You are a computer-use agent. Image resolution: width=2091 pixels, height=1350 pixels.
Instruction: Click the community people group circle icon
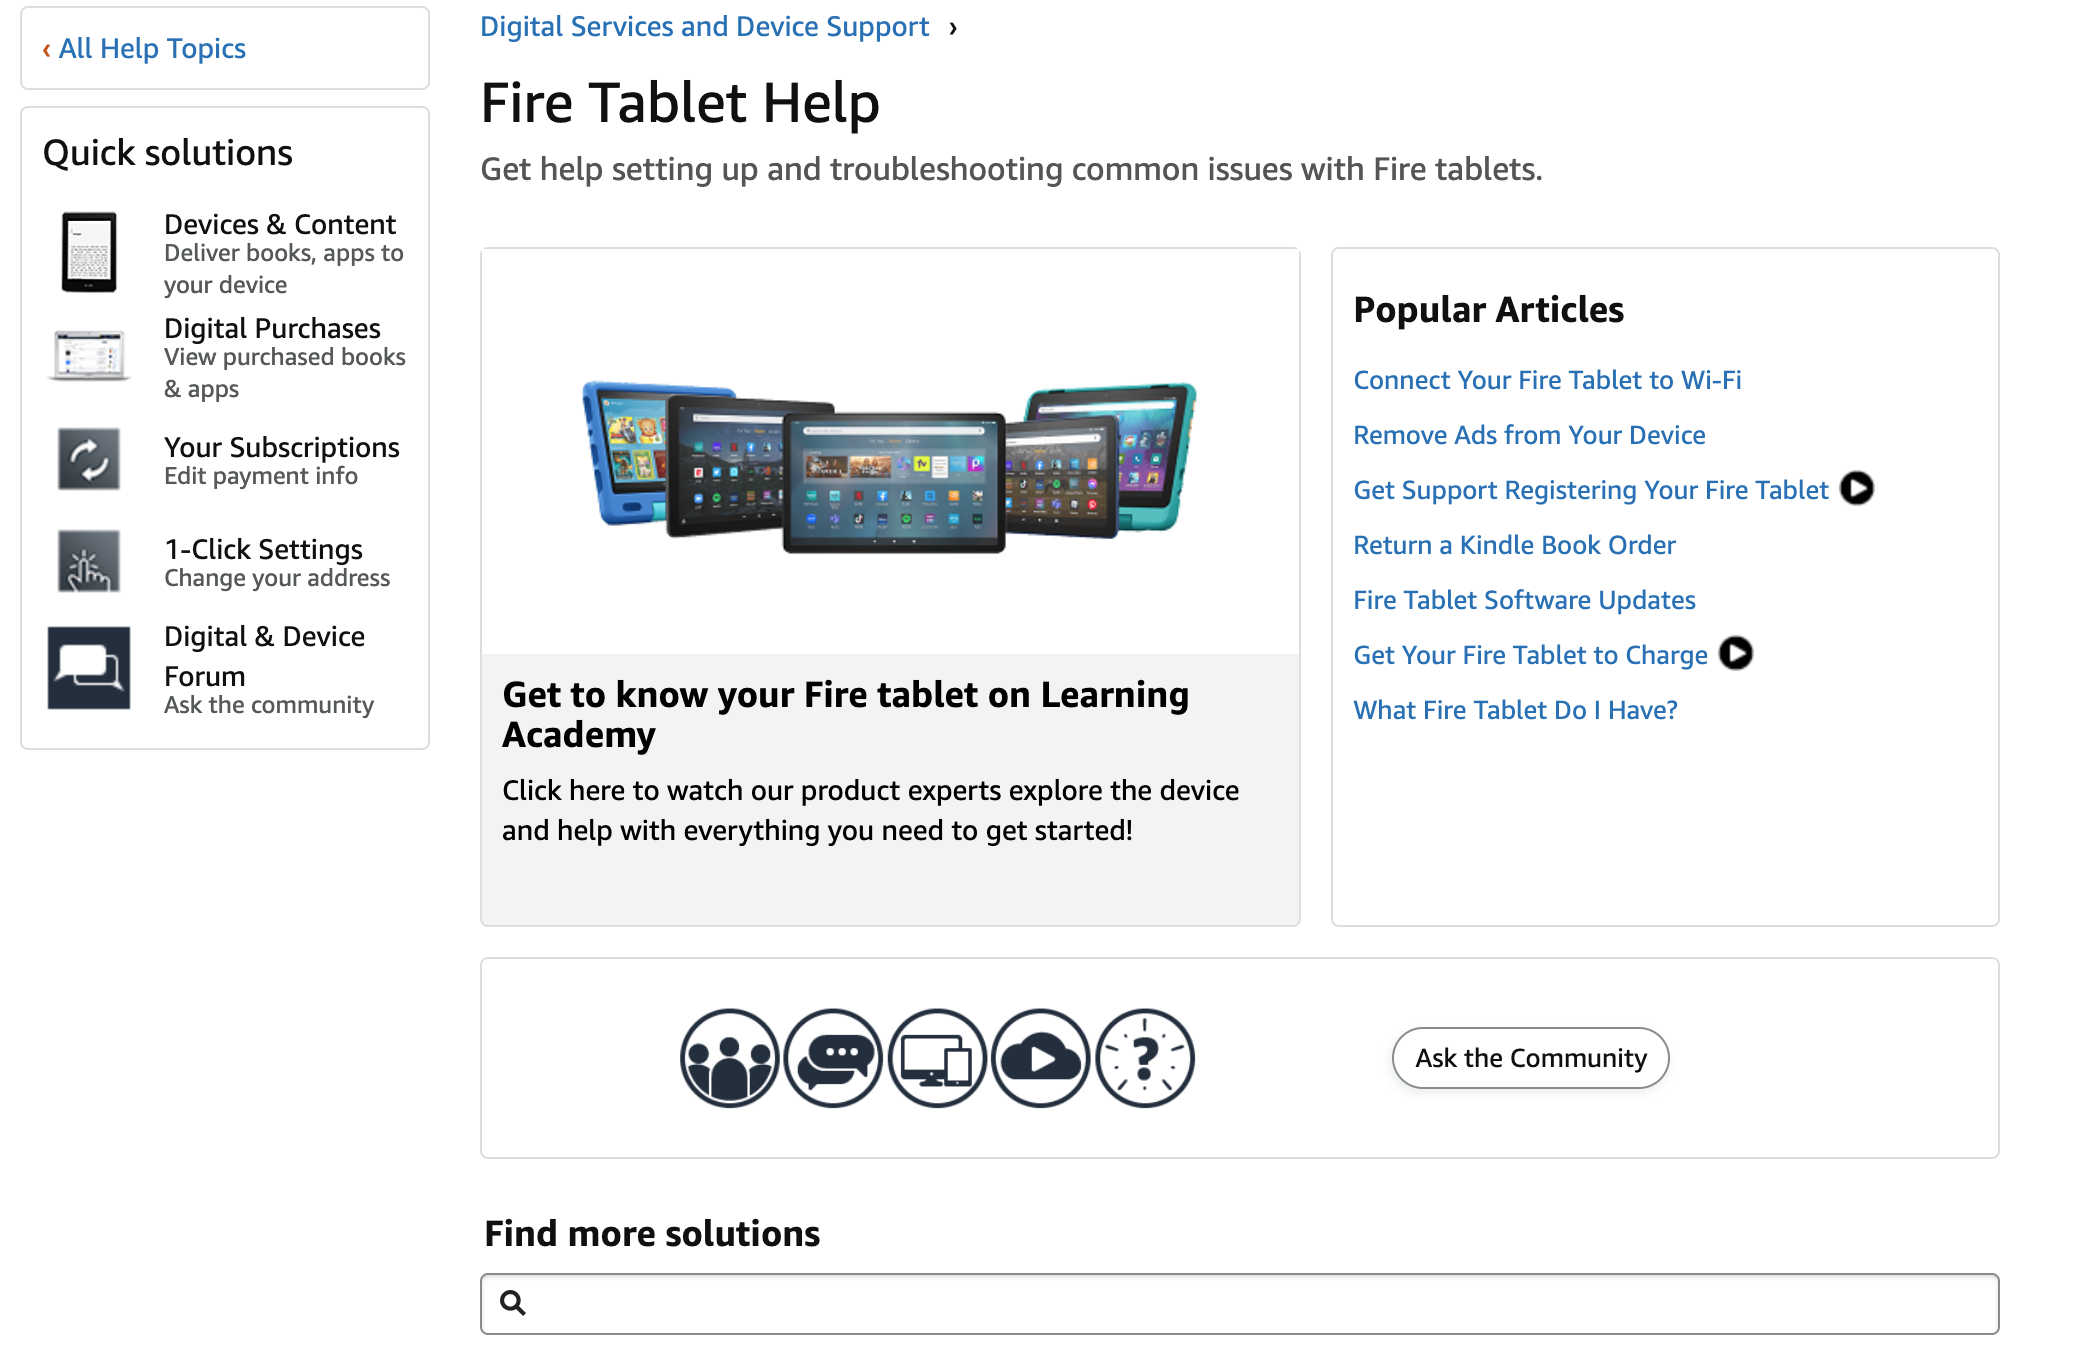[x=730, y=1058]
